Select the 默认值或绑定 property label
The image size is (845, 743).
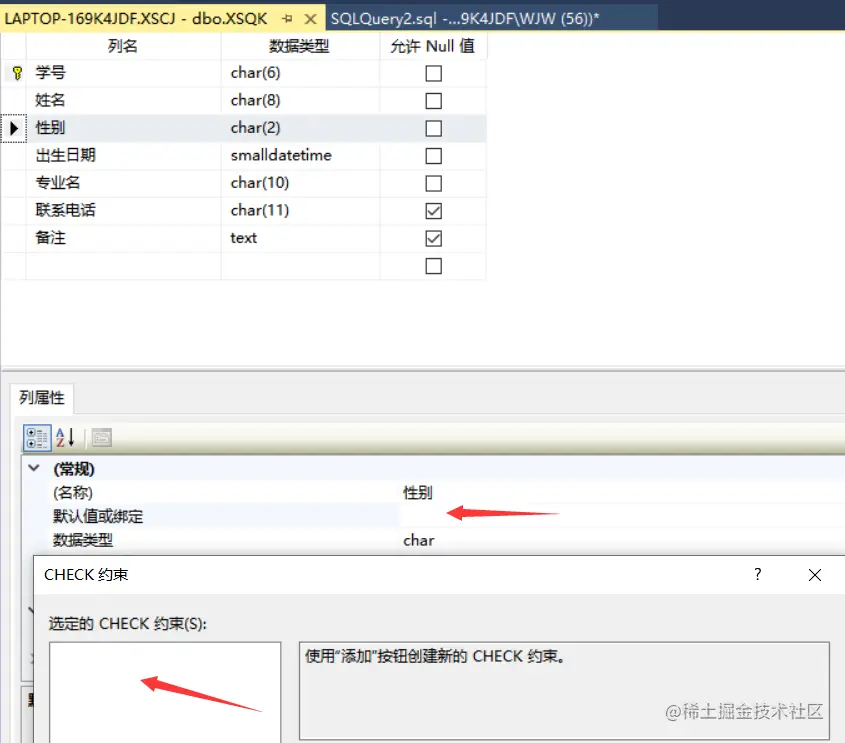(x=98, y=516)
